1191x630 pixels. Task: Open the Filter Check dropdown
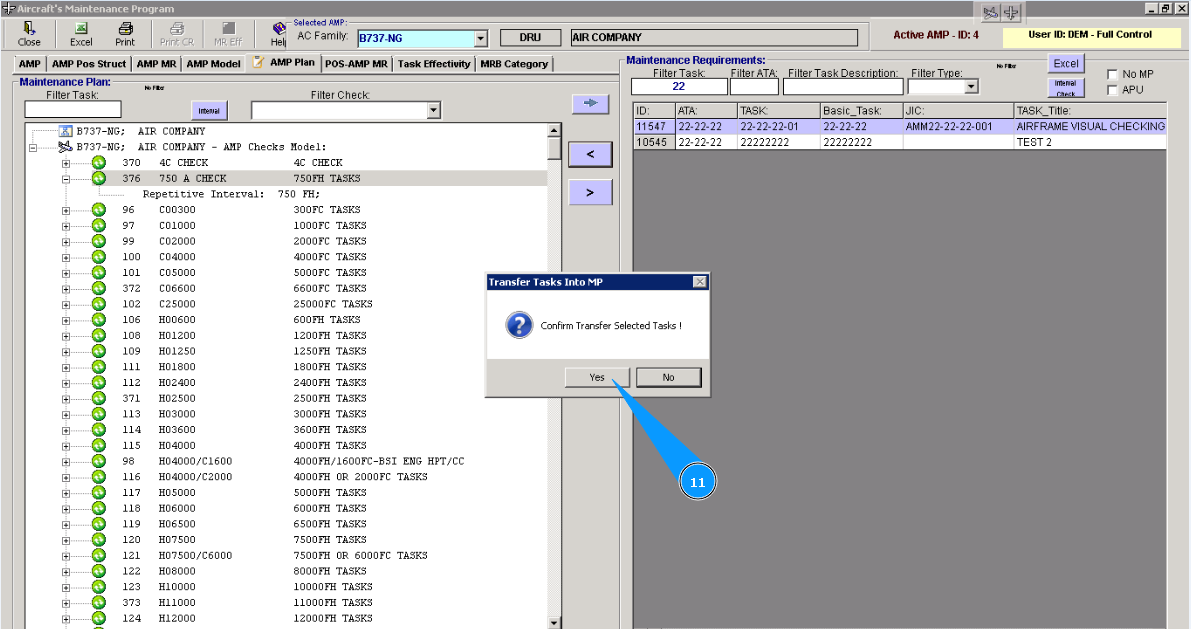pos(433,110)
